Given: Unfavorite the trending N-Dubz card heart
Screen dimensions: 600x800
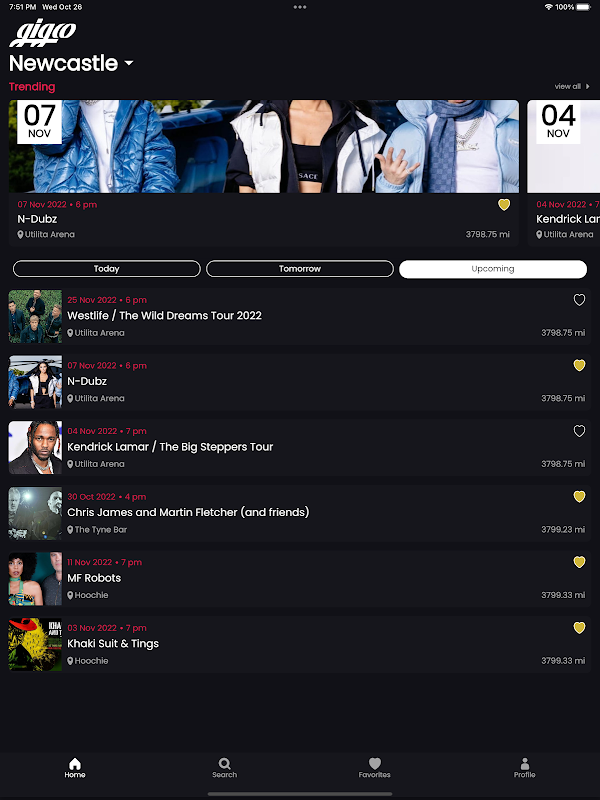Looking at the screenshot, I should pyautogui.click(x=504, y=205).
